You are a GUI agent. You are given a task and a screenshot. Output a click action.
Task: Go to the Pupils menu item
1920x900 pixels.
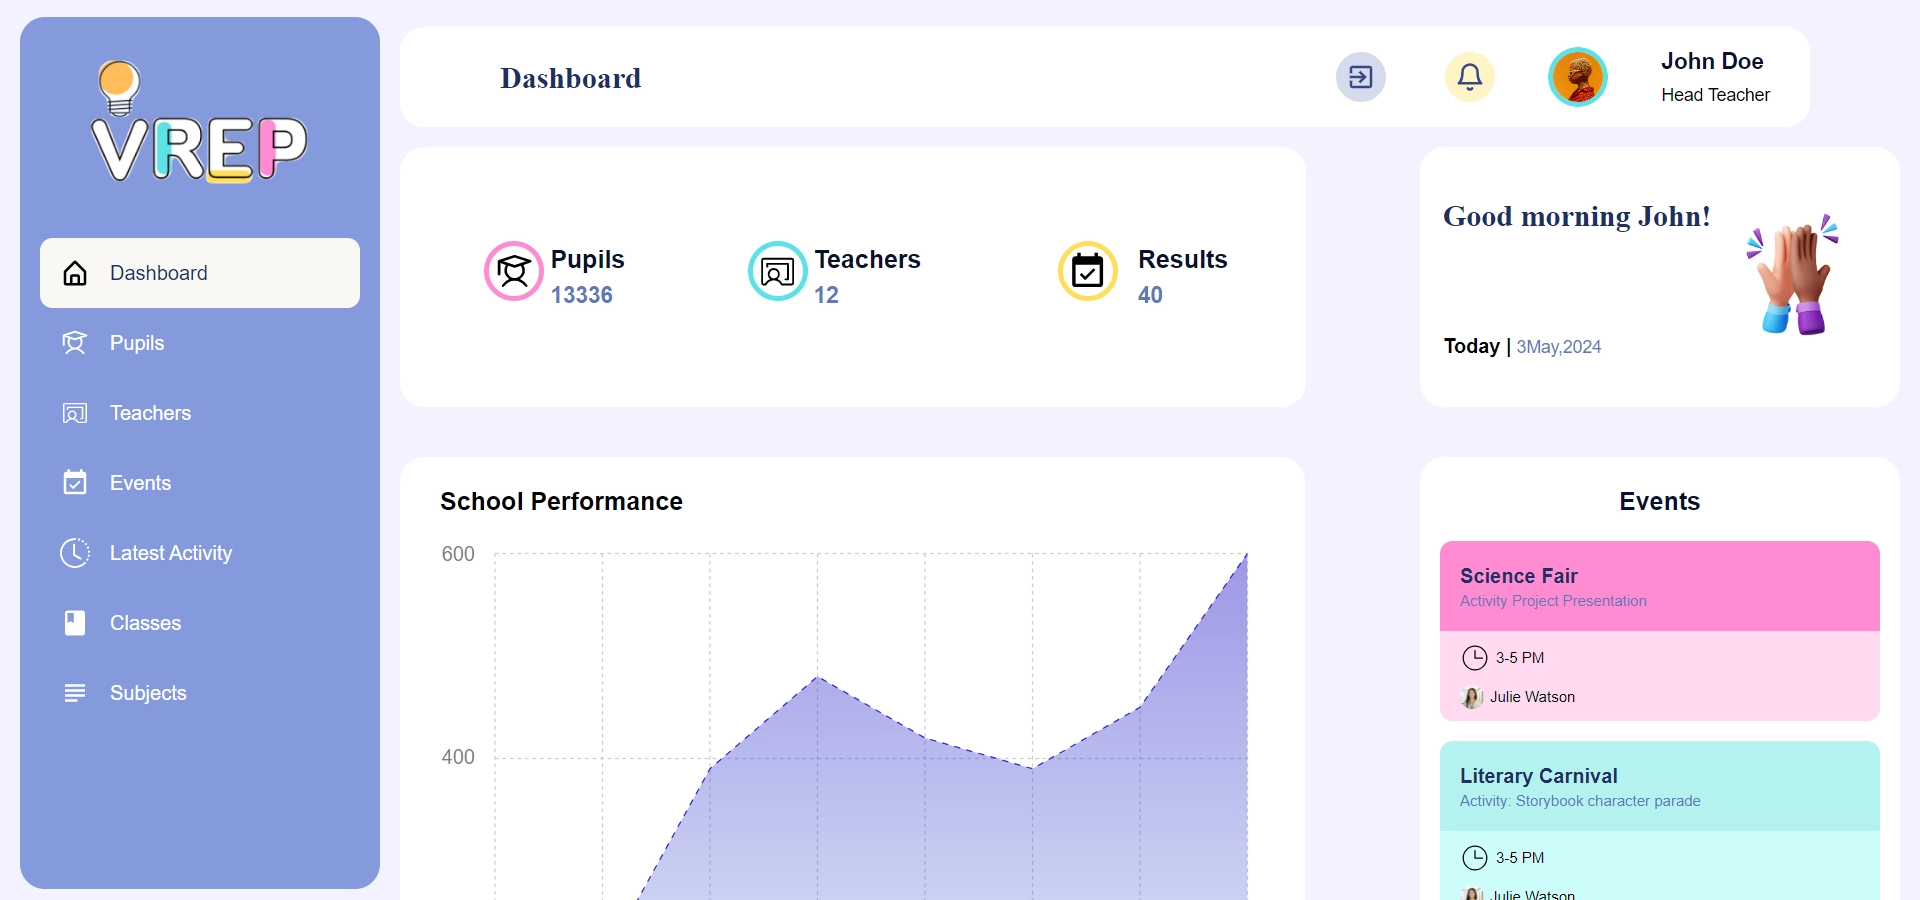[x=200, y=343]
